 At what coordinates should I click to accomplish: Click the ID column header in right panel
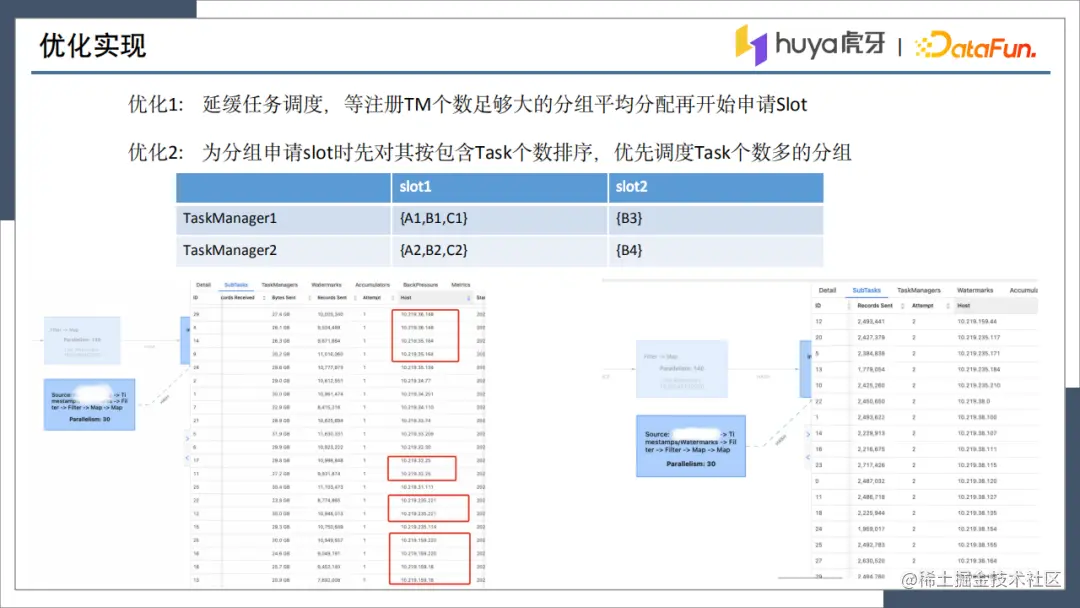[x=818, y=305]
